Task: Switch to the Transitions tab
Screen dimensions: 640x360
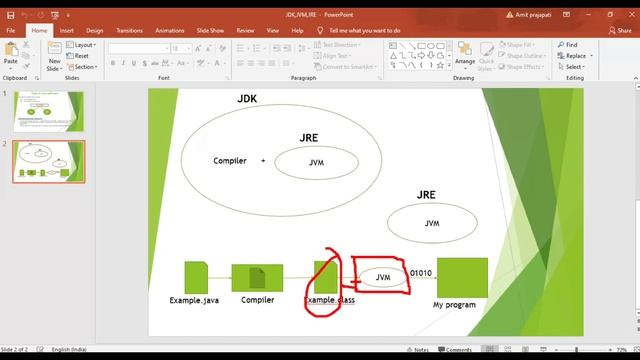Action: 129,31
